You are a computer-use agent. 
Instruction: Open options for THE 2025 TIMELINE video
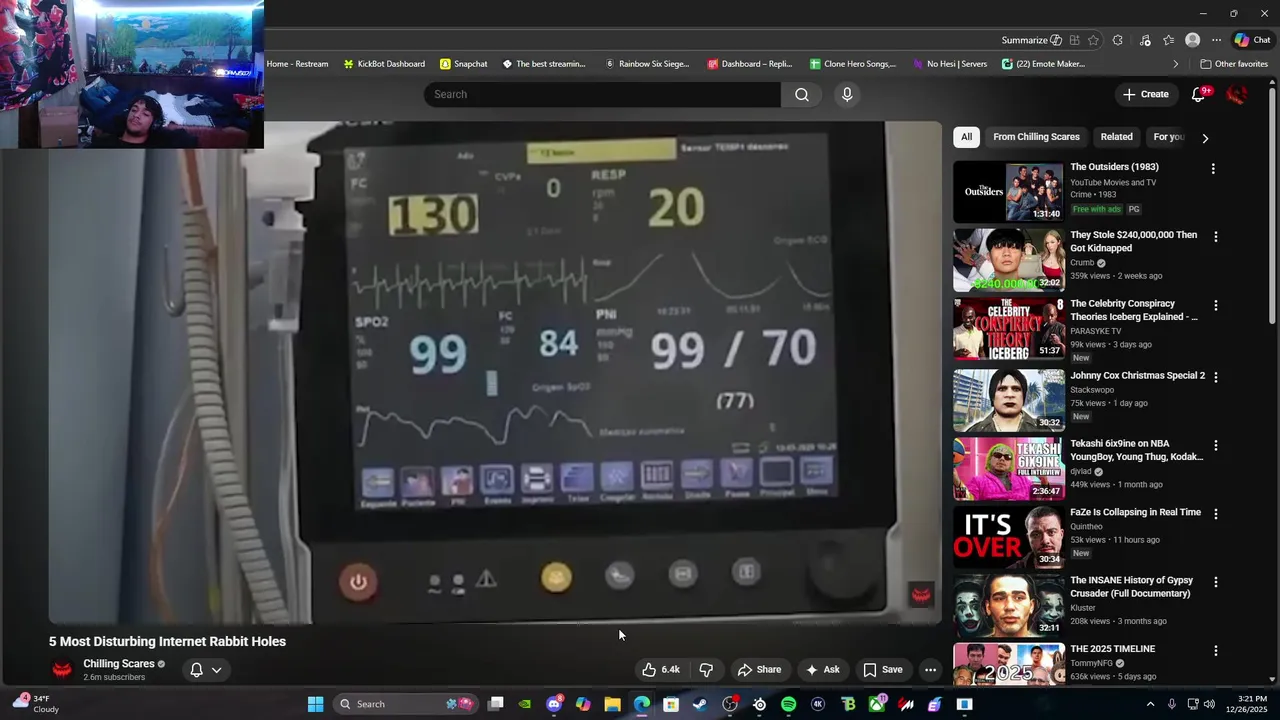[1216, 650]
